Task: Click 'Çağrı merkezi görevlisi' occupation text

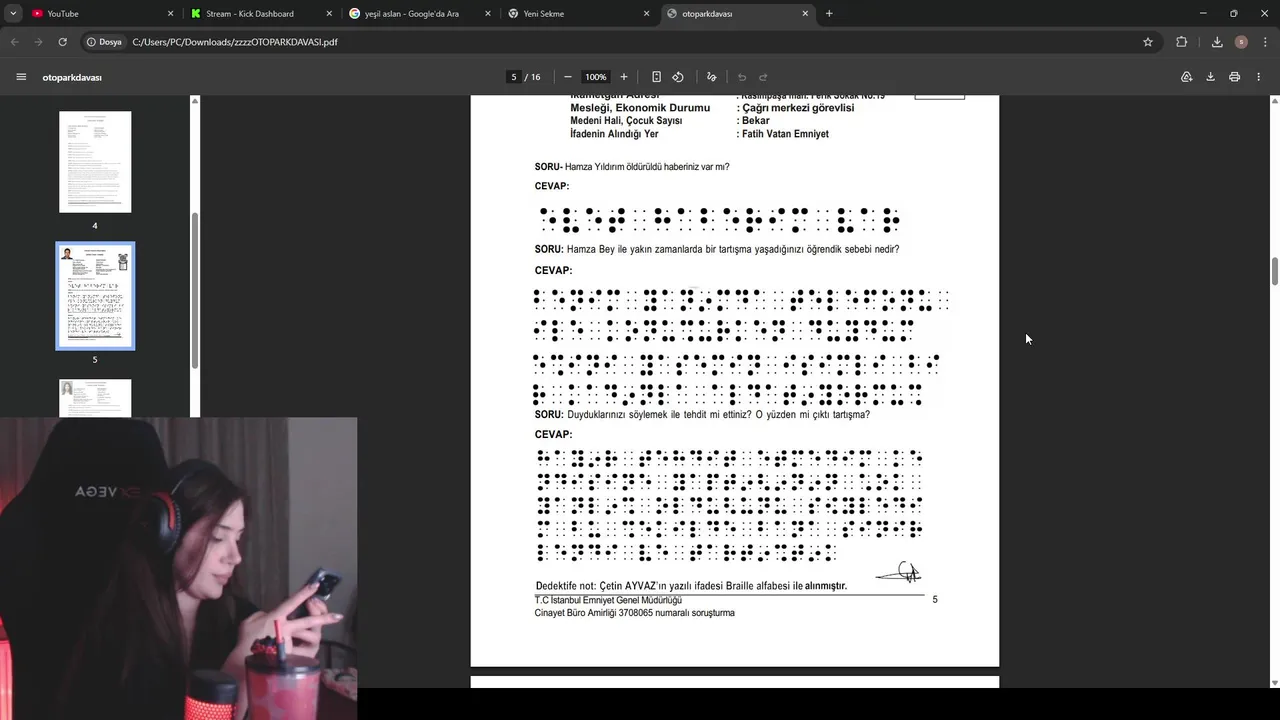Action: 798,108
